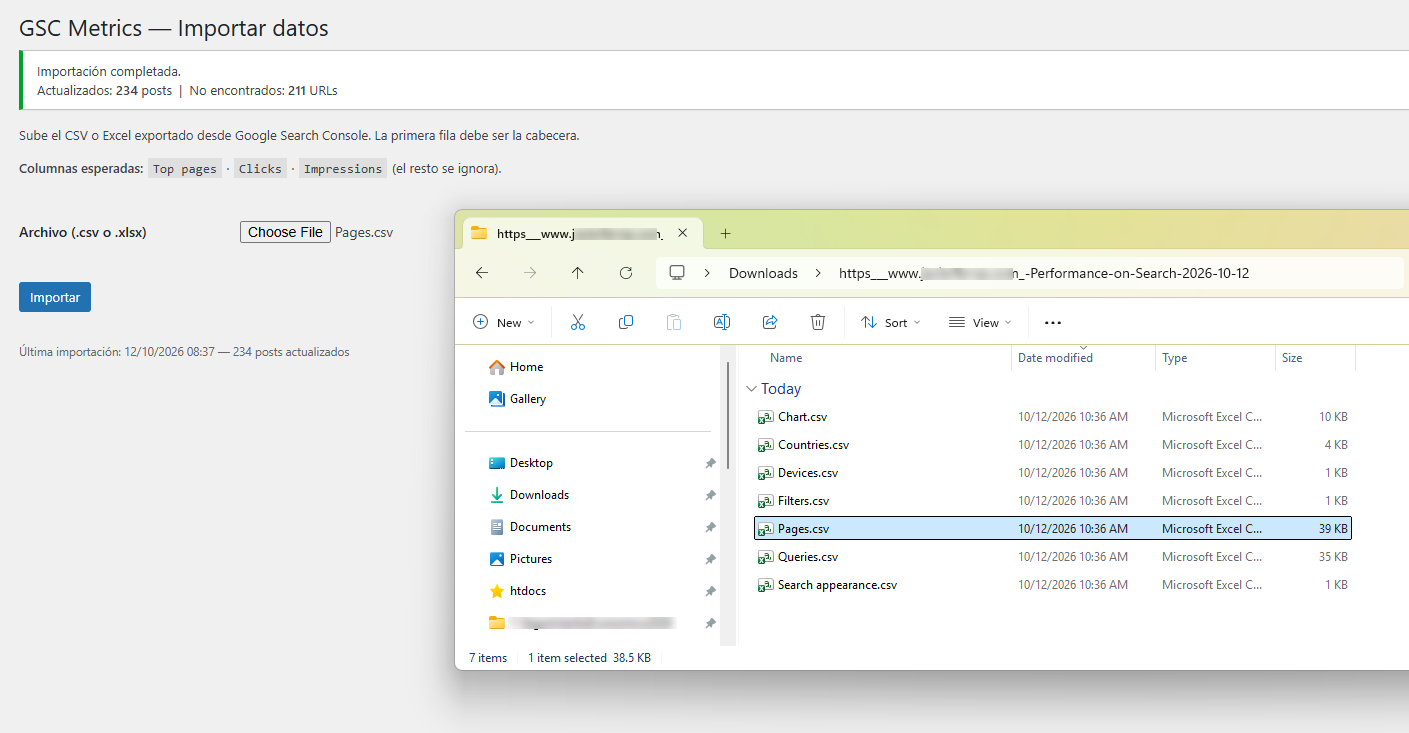Collapse the Today group chevron

click(751, 389)
